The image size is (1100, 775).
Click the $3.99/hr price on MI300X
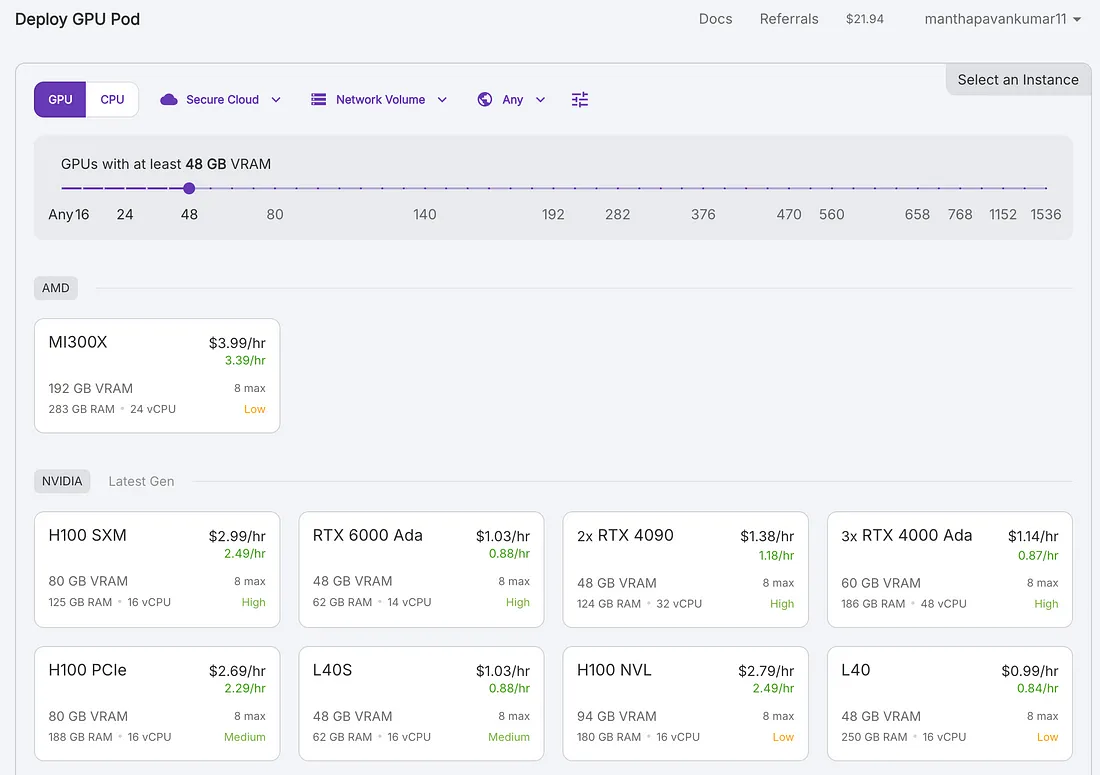click(237, 343)
